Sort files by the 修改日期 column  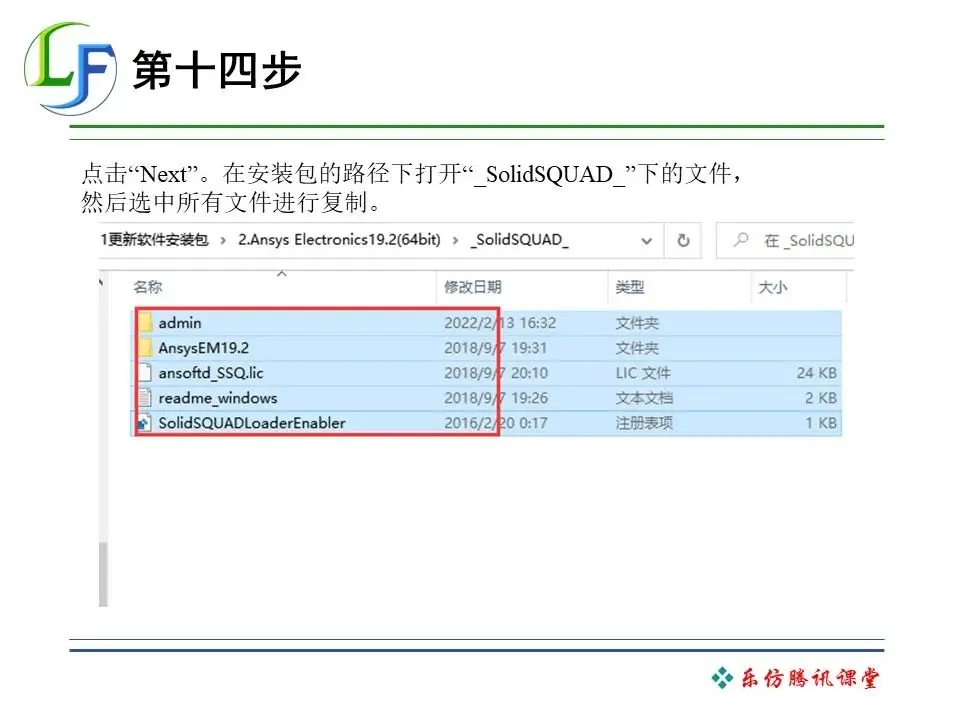point(473,287)
